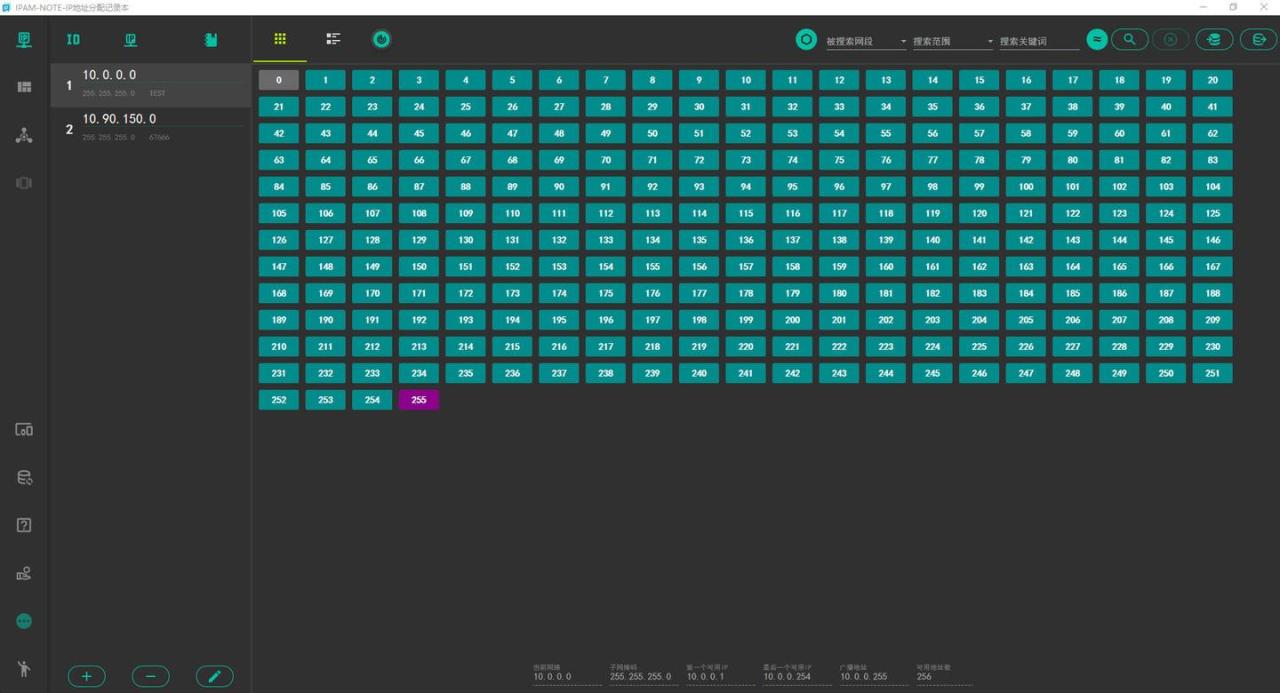Image resolution: width=1280 pixels, height=693 pixels.
Task: Click the pencil edit subnet button
Action: coord(214,677)
